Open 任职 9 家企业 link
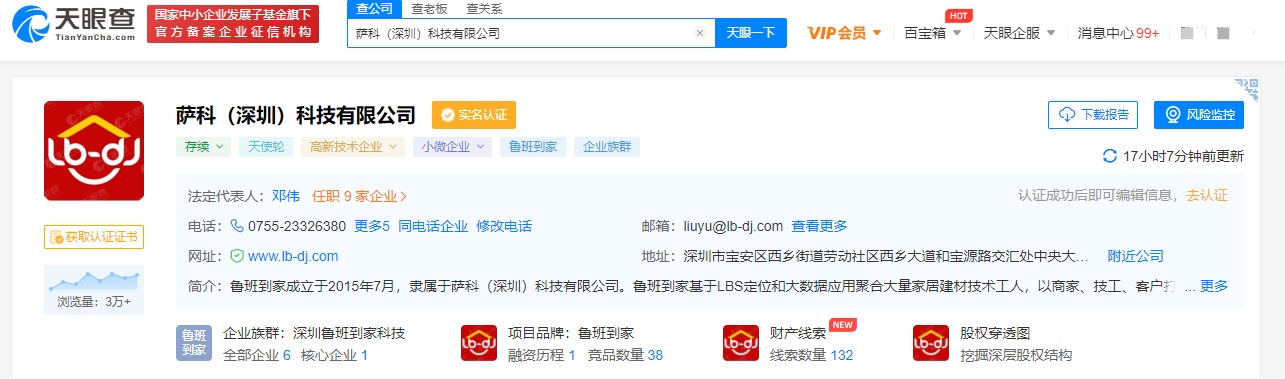This screenshot has height=379, width=1285. click(360, 196)
